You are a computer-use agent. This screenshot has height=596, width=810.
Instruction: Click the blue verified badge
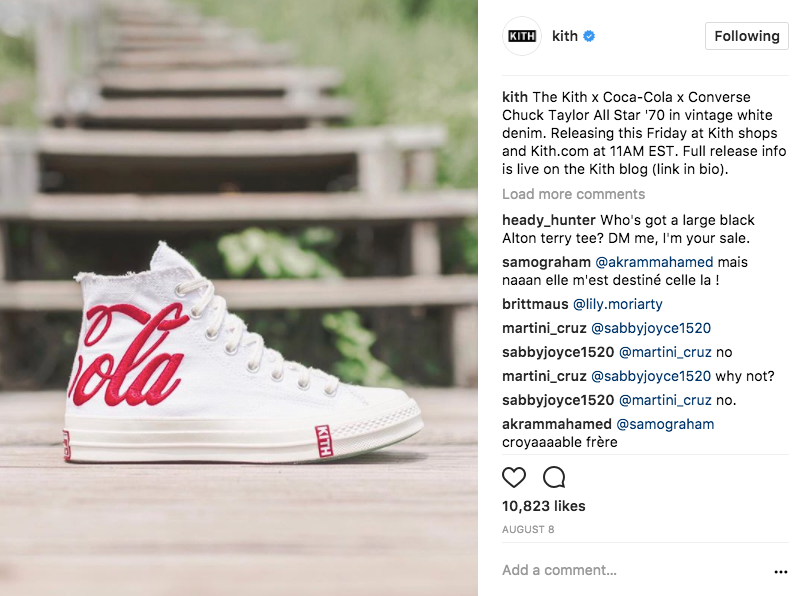point(590,36)
